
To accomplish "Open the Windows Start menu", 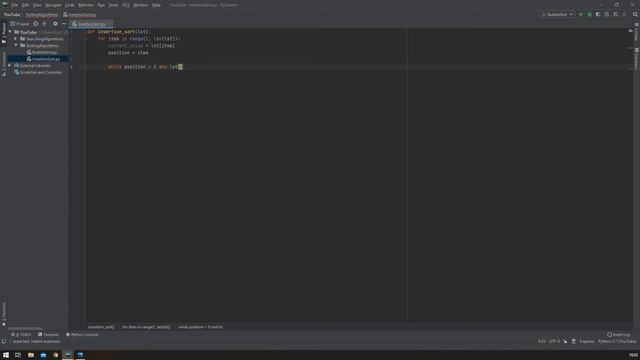I will coord(6,355).
